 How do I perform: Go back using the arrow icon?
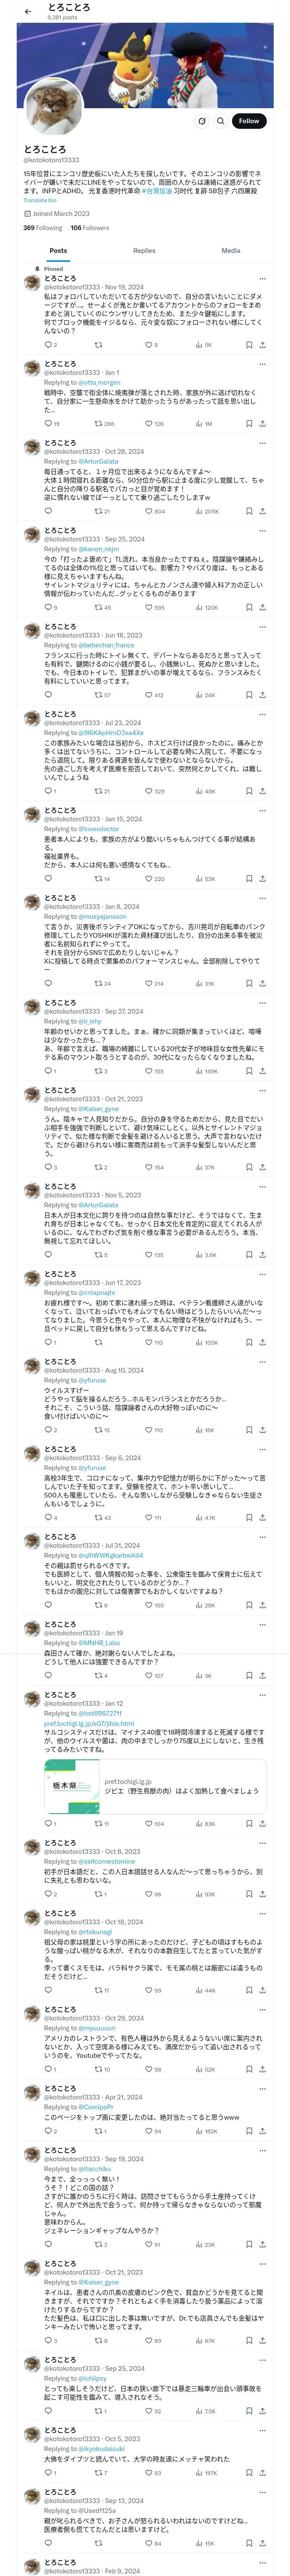click(28, 11)
